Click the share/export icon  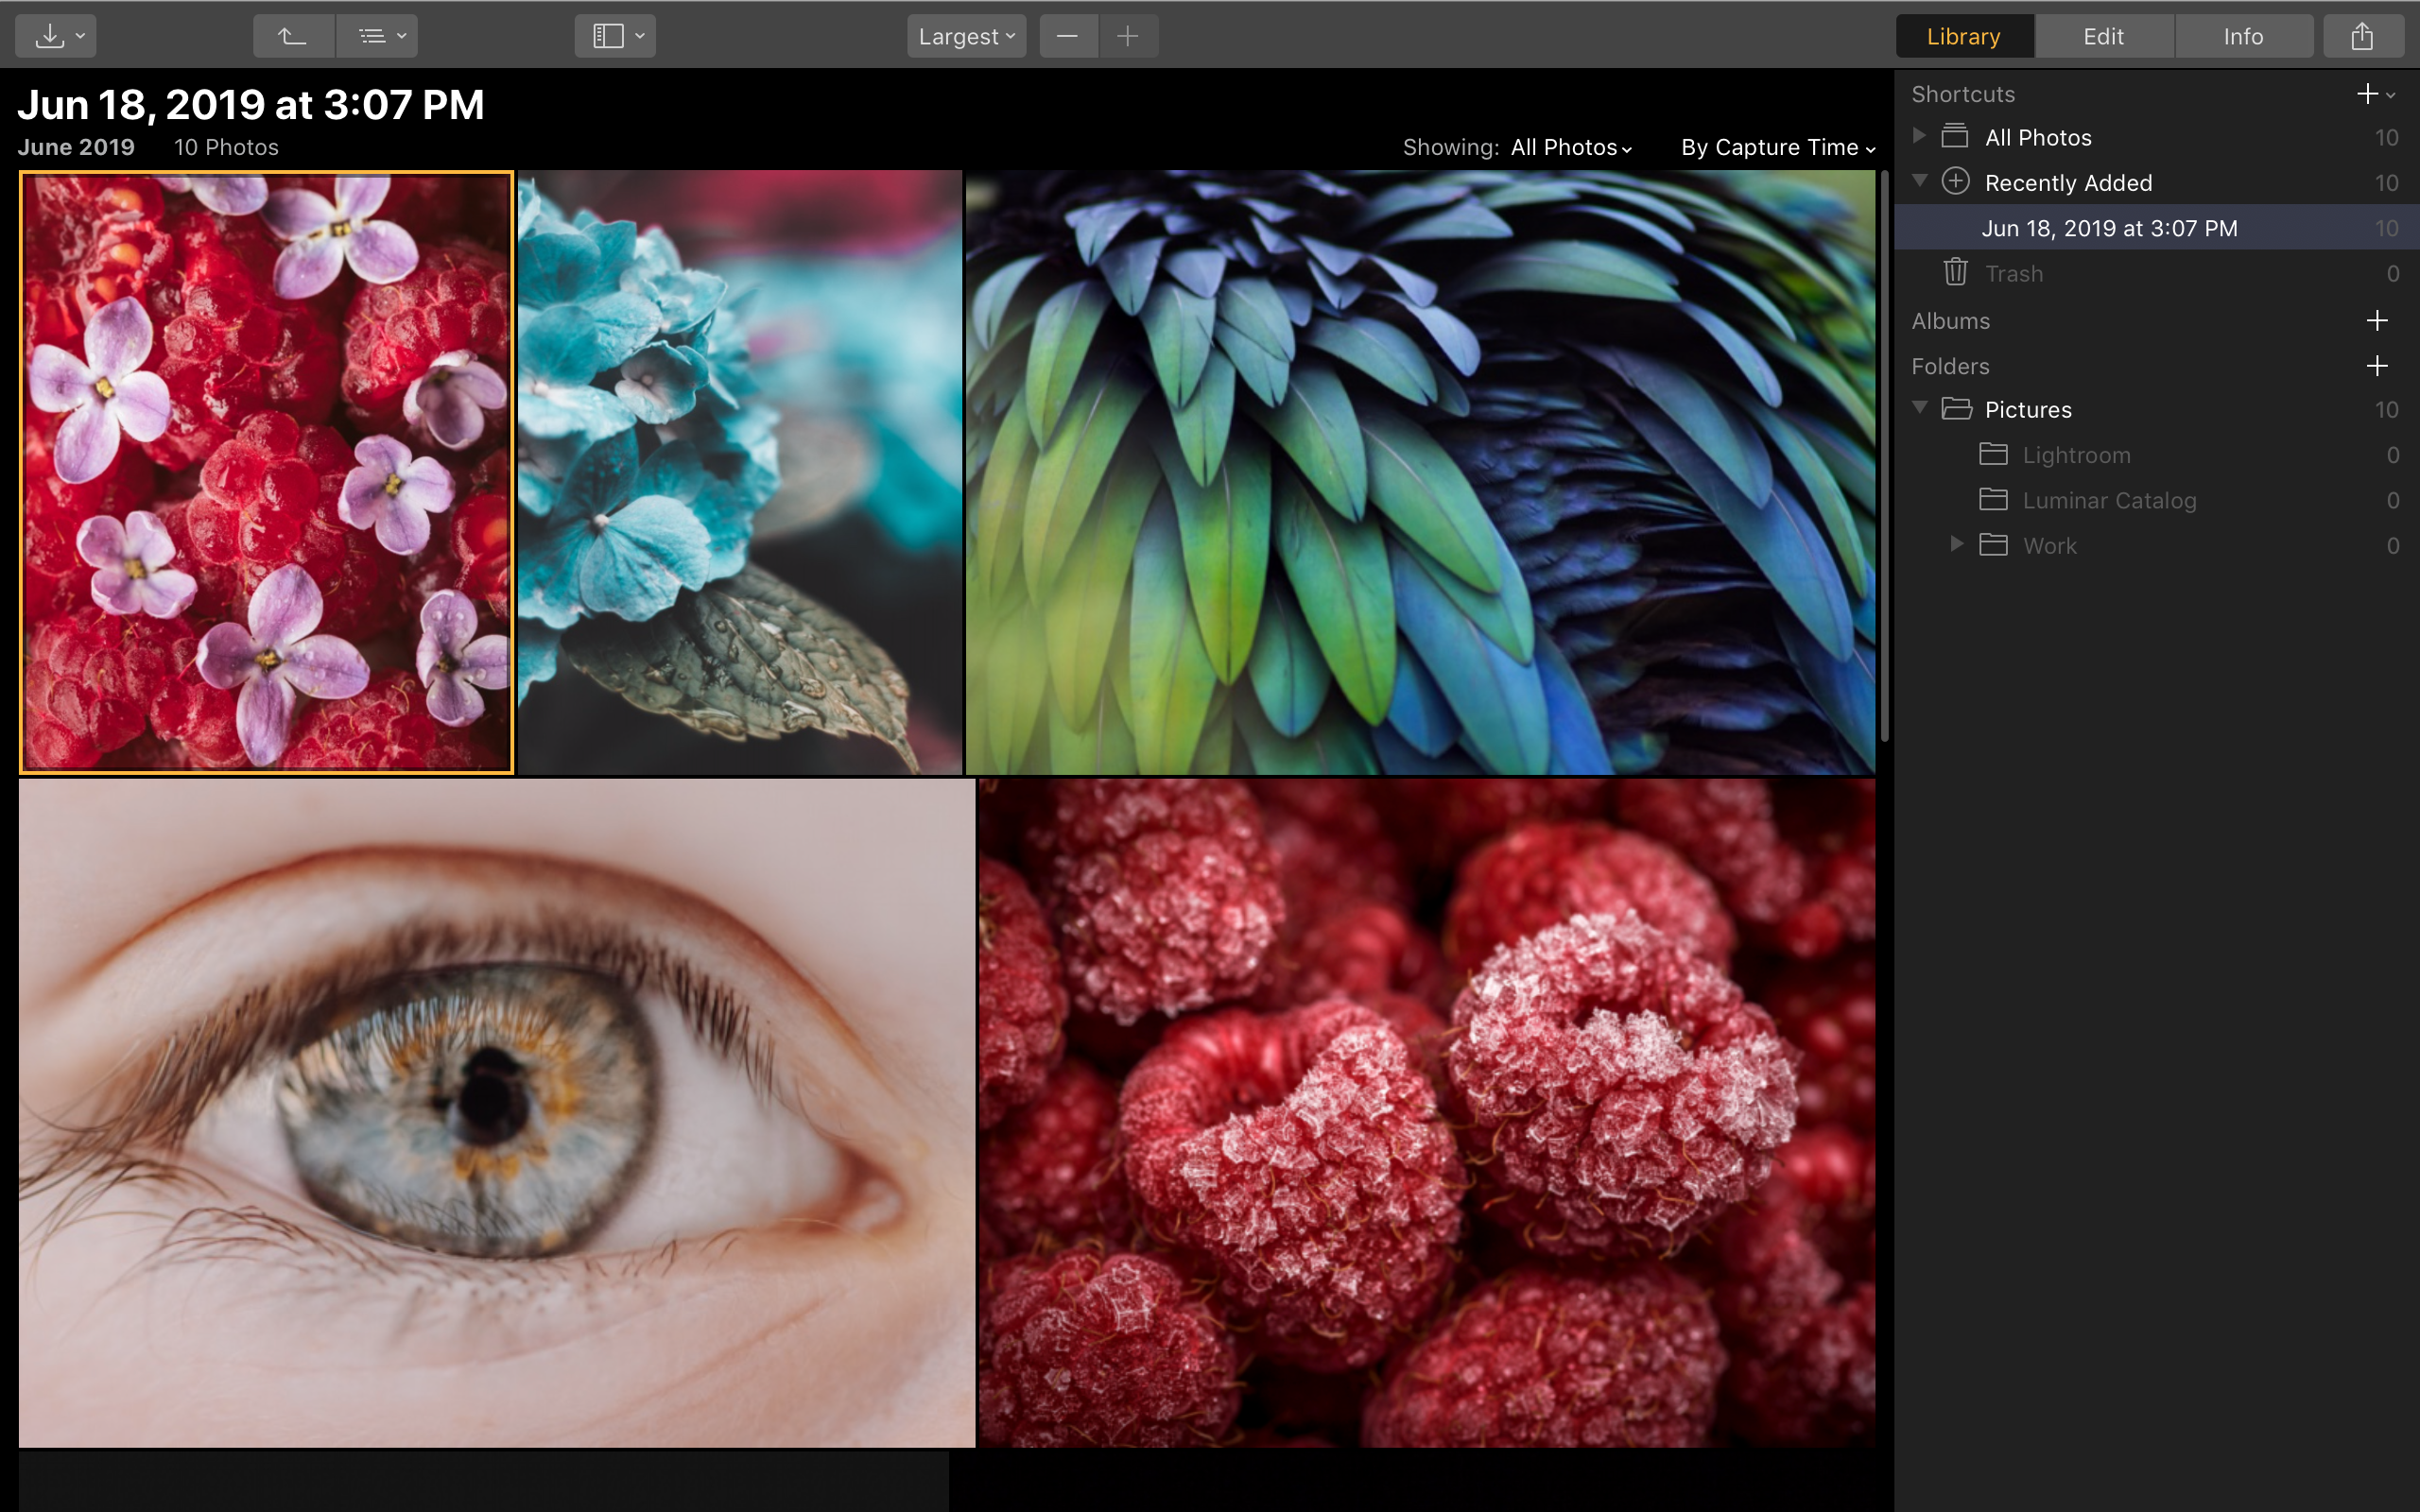(2362, 35)
